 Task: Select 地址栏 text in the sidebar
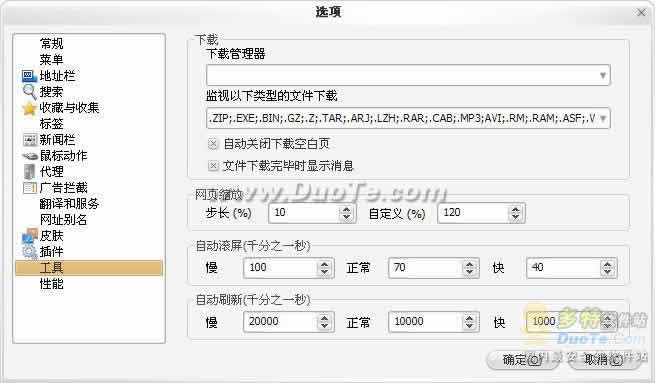57,76
